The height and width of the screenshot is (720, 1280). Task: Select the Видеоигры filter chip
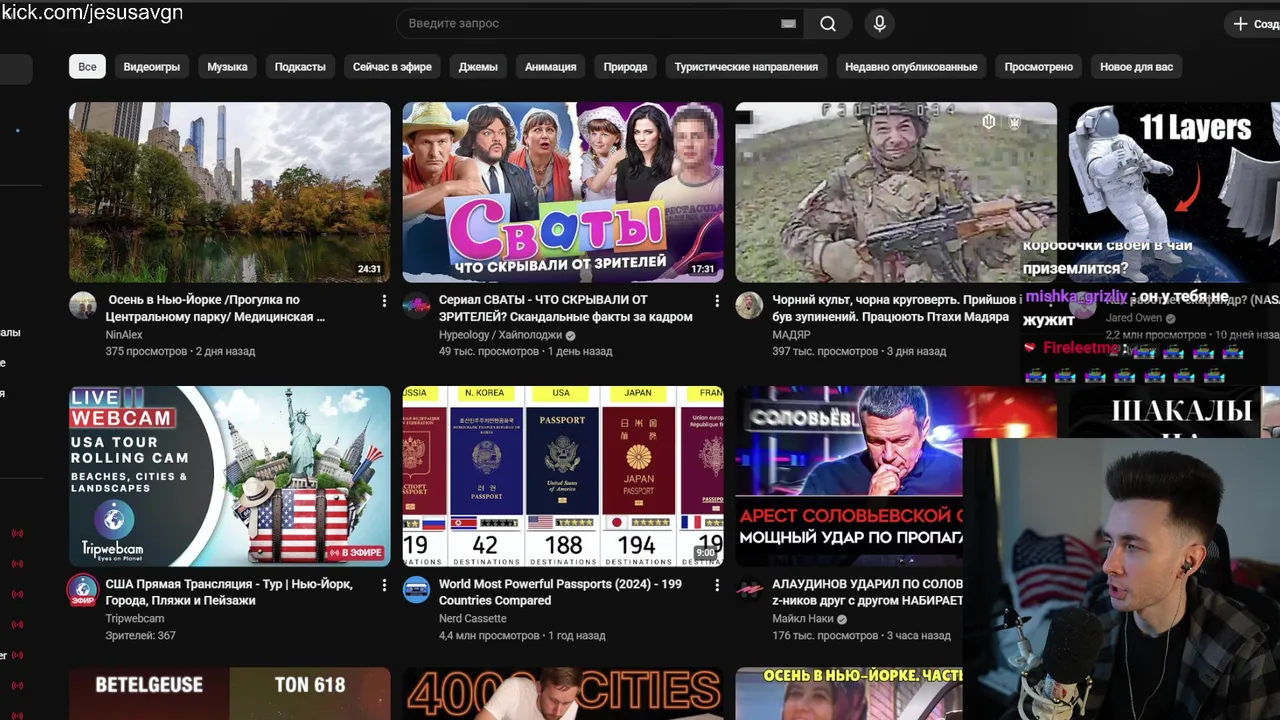point(152,67)
